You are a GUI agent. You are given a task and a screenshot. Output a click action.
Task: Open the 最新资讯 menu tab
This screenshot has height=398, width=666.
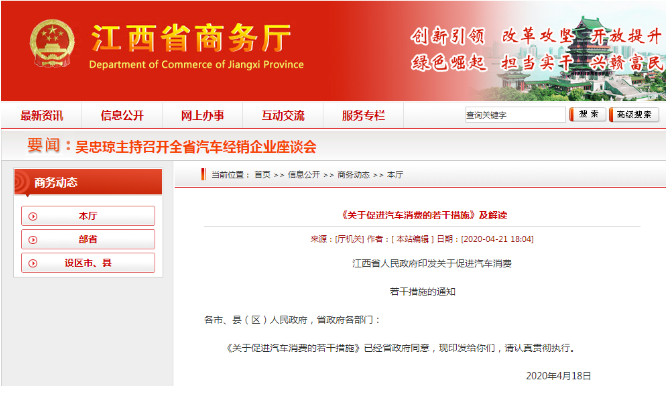pyautogui.click(x=42, y=115)
